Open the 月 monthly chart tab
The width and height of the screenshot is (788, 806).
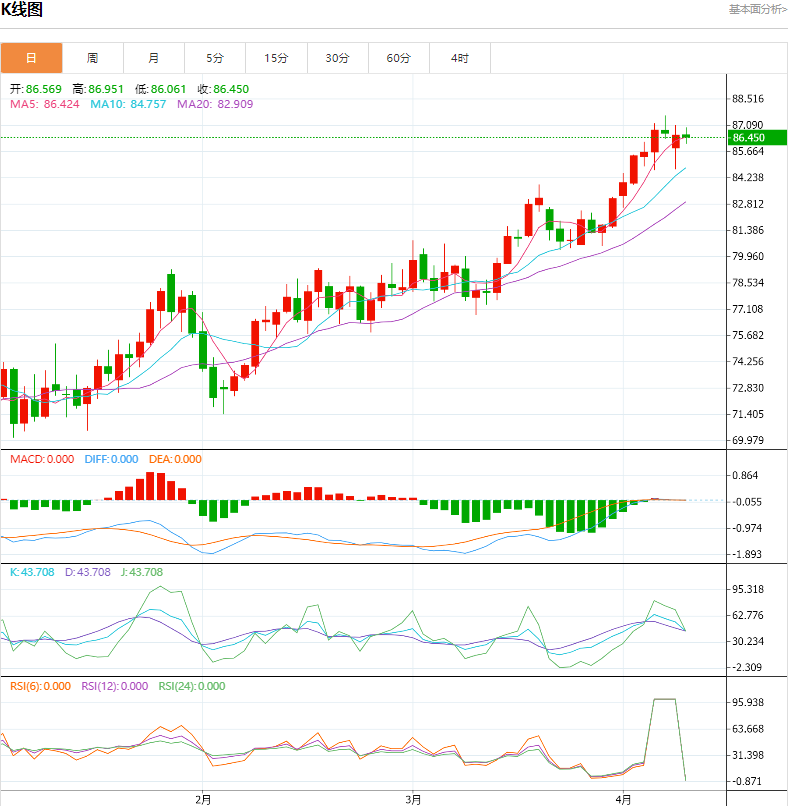click(x=153, y=58)
